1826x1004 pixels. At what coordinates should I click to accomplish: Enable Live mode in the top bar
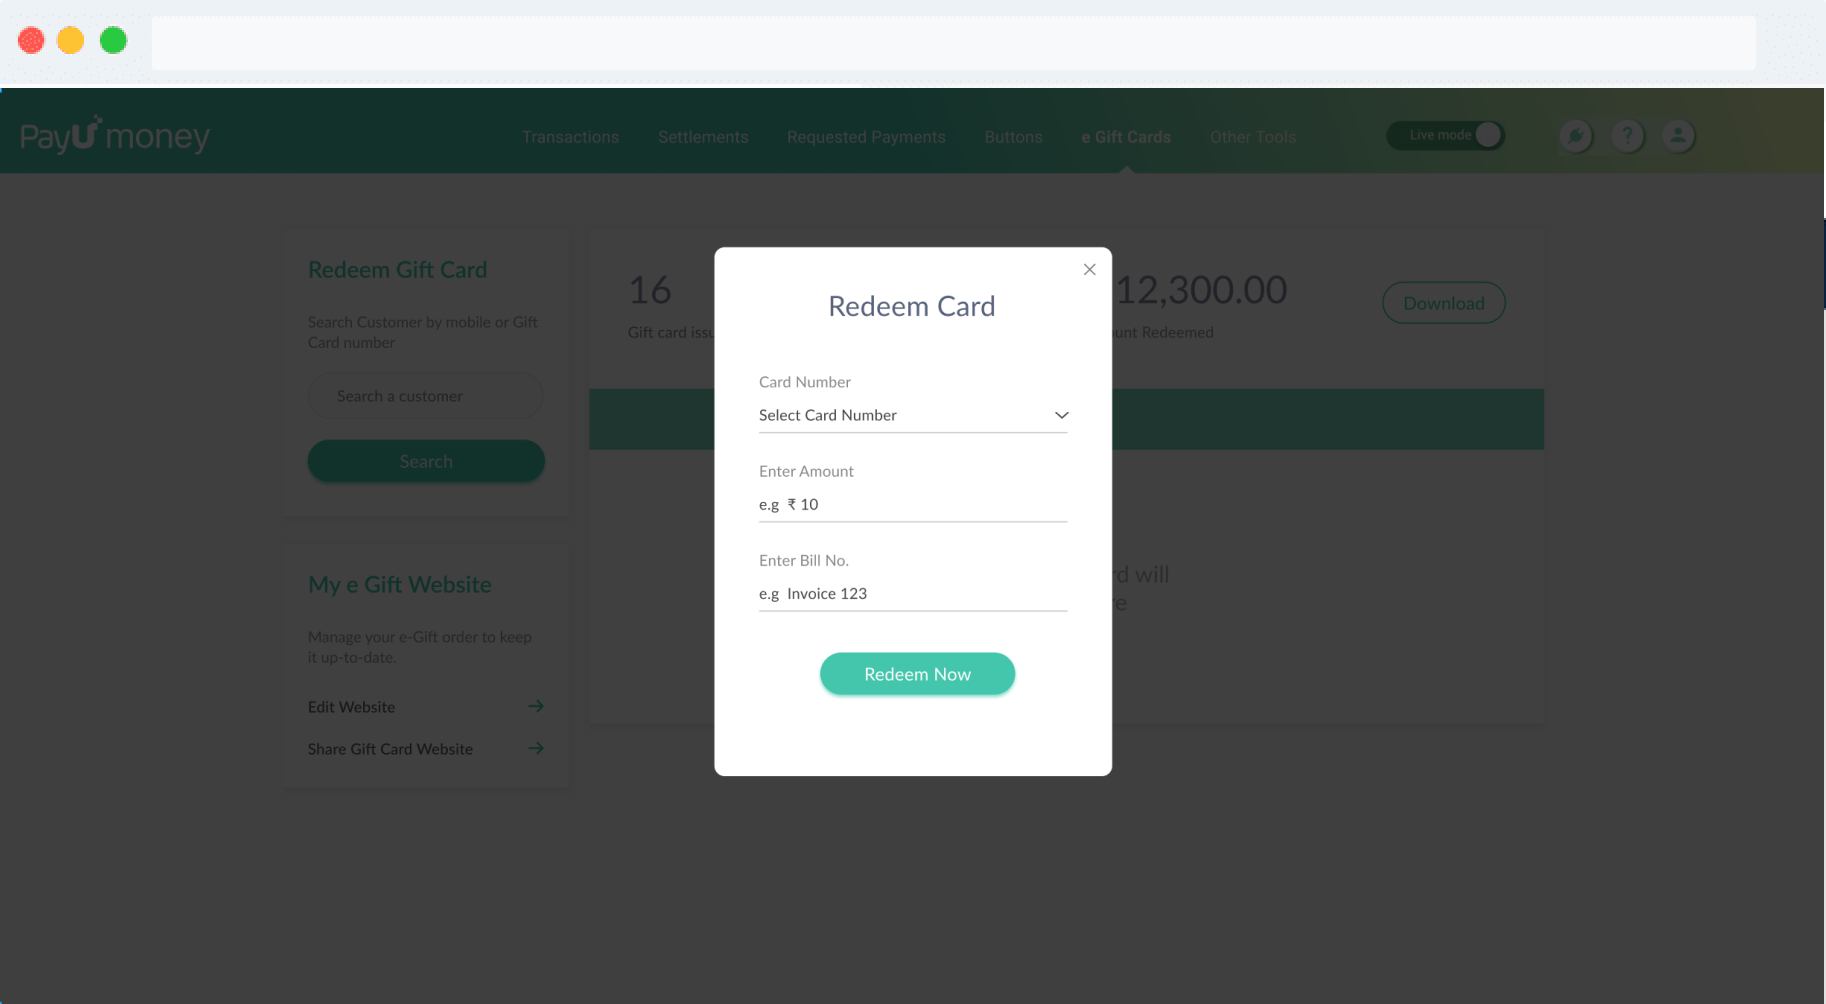[x=1487, y=134]
